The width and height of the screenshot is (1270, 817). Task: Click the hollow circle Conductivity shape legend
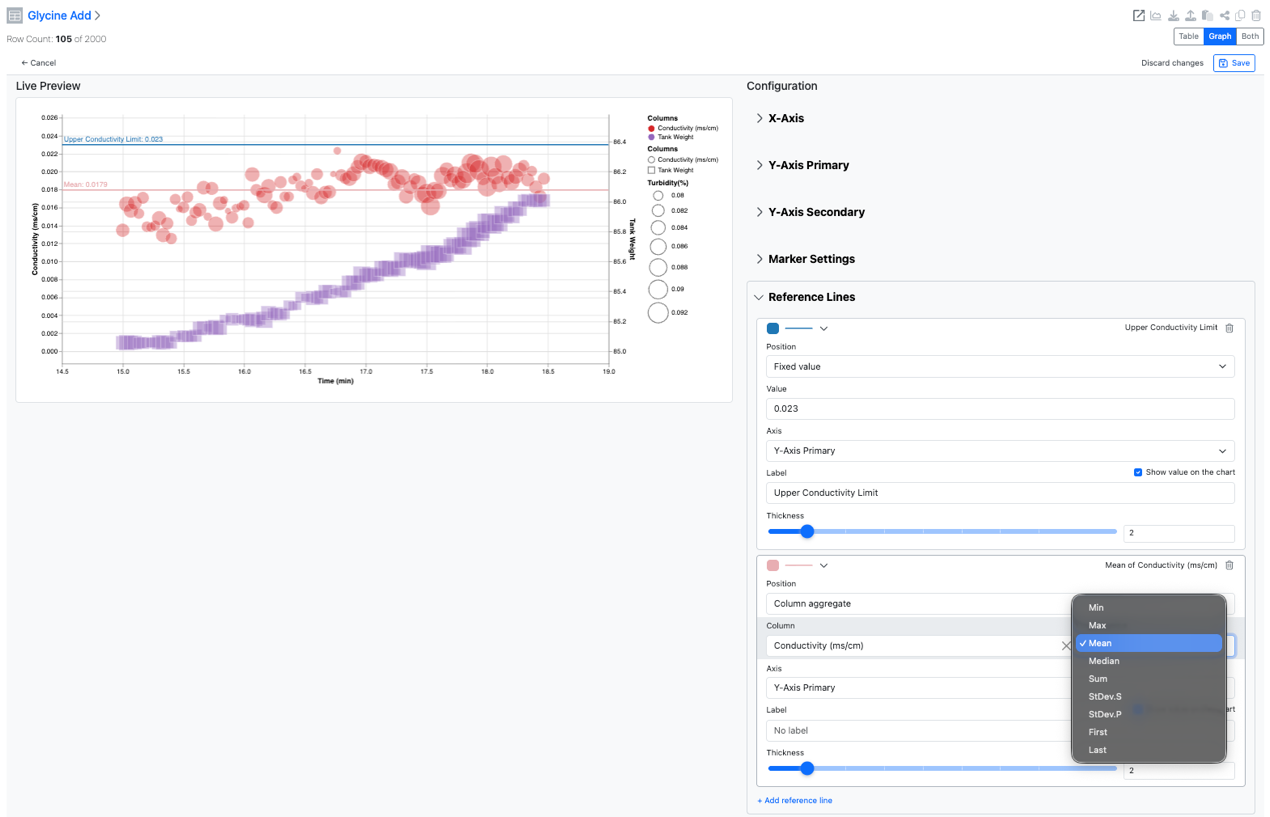tap(652, 160)
